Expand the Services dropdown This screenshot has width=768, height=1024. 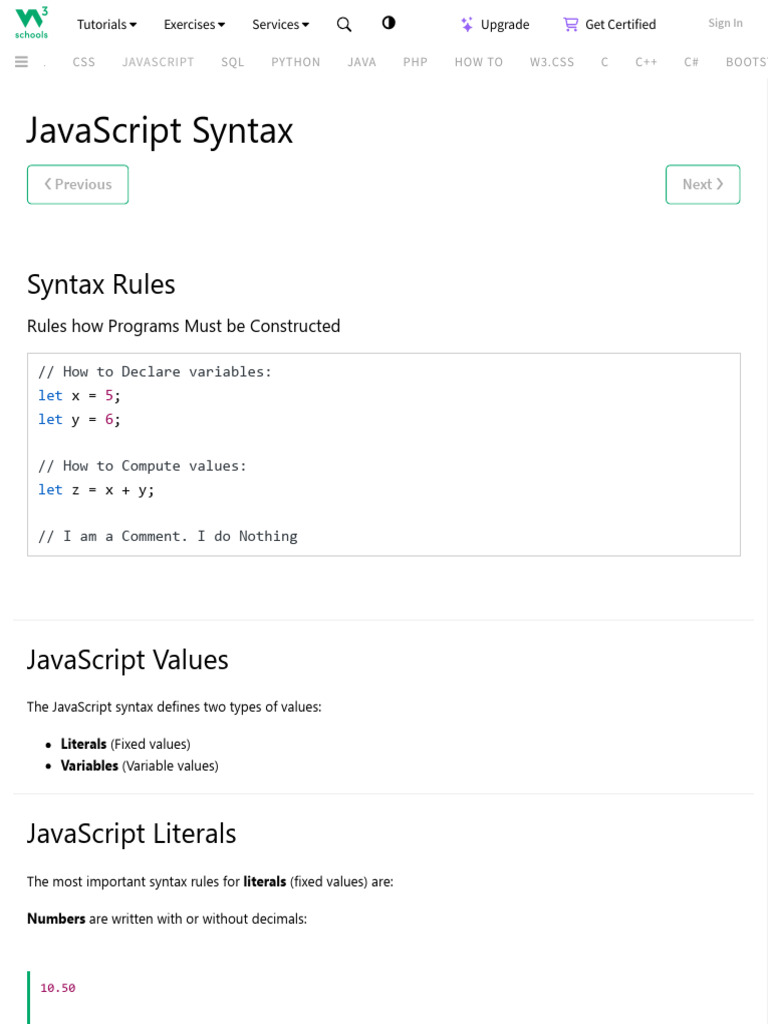[280, 24]
